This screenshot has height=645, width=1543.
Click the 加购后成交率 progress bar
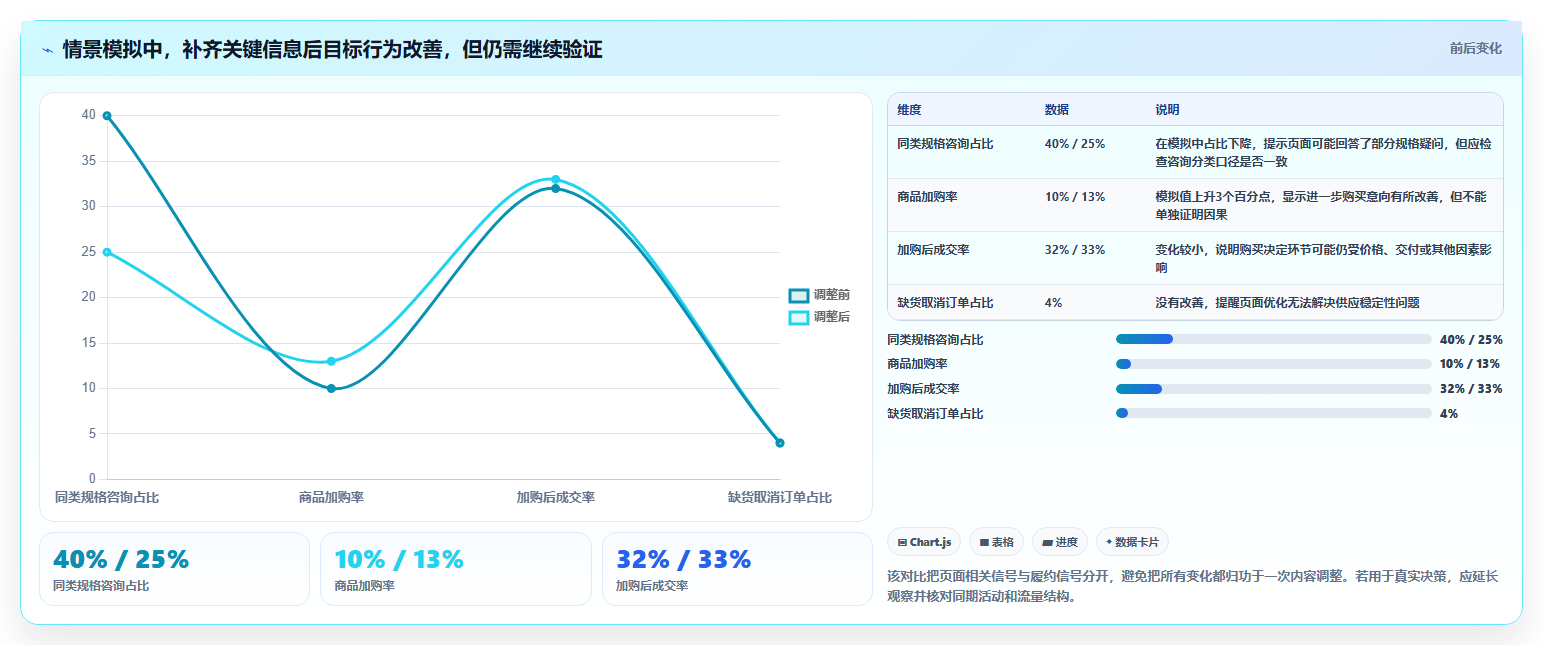(1274, 388)
